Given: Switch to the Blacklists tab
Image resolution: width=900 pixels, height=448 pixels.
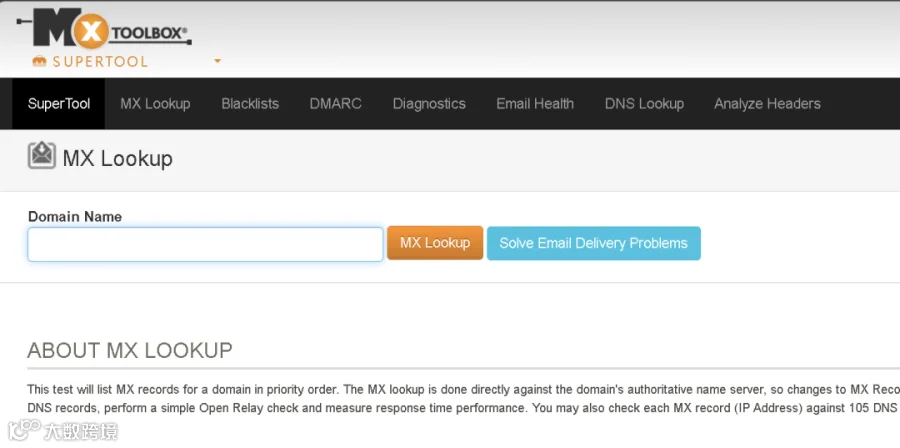Looking at the screenshot, I should 250,104.
